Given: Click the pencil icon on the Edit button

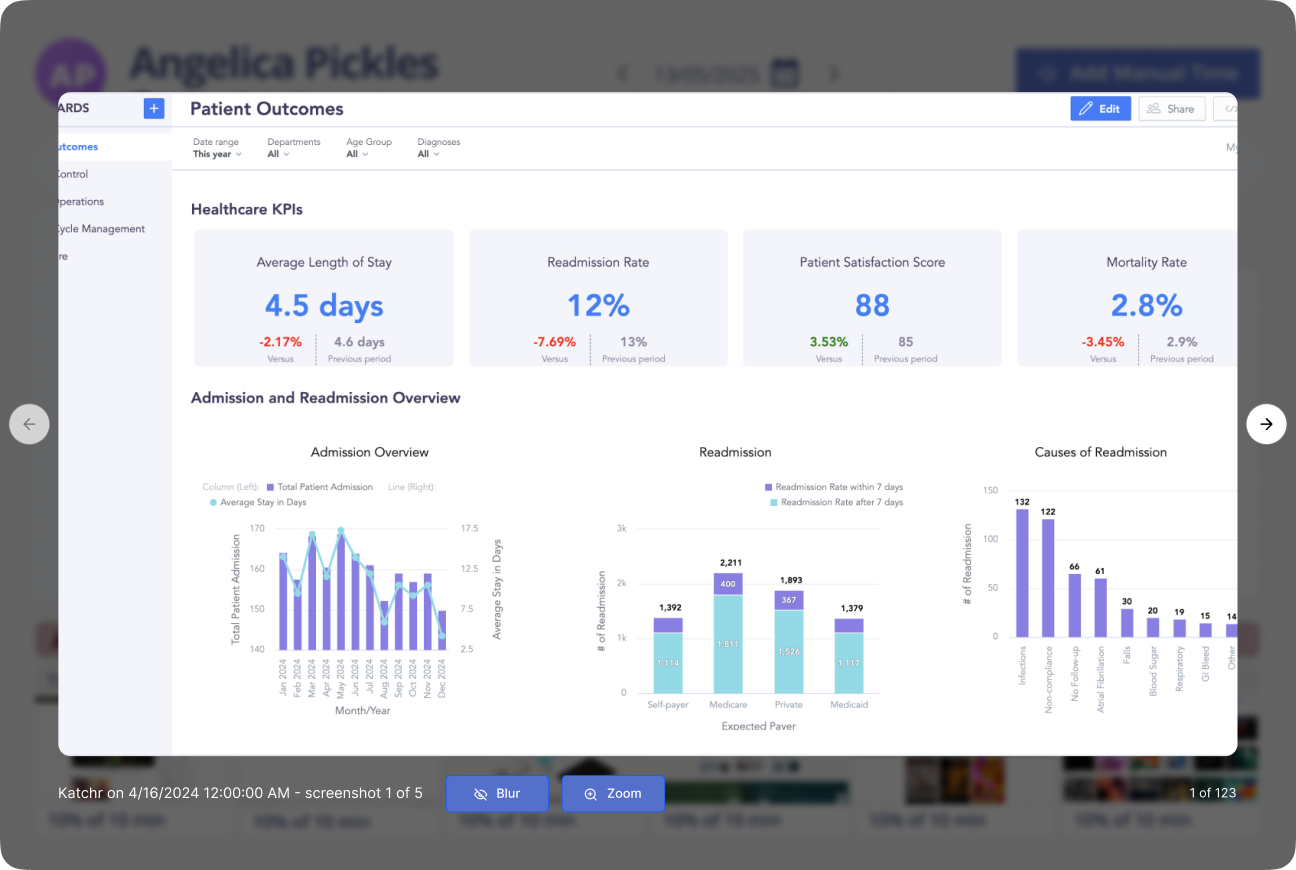Looking at the screenshot, I should tap(1086, 108).
